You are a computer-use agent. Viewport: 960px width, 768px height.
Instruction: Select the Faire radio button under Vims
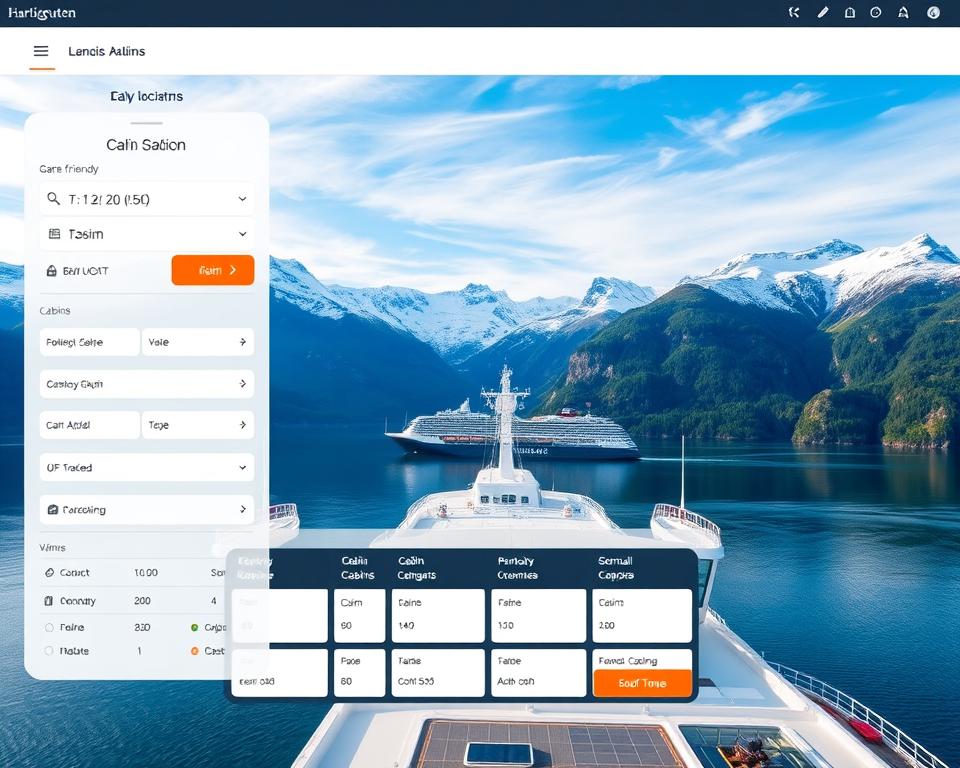pos(50,627)
